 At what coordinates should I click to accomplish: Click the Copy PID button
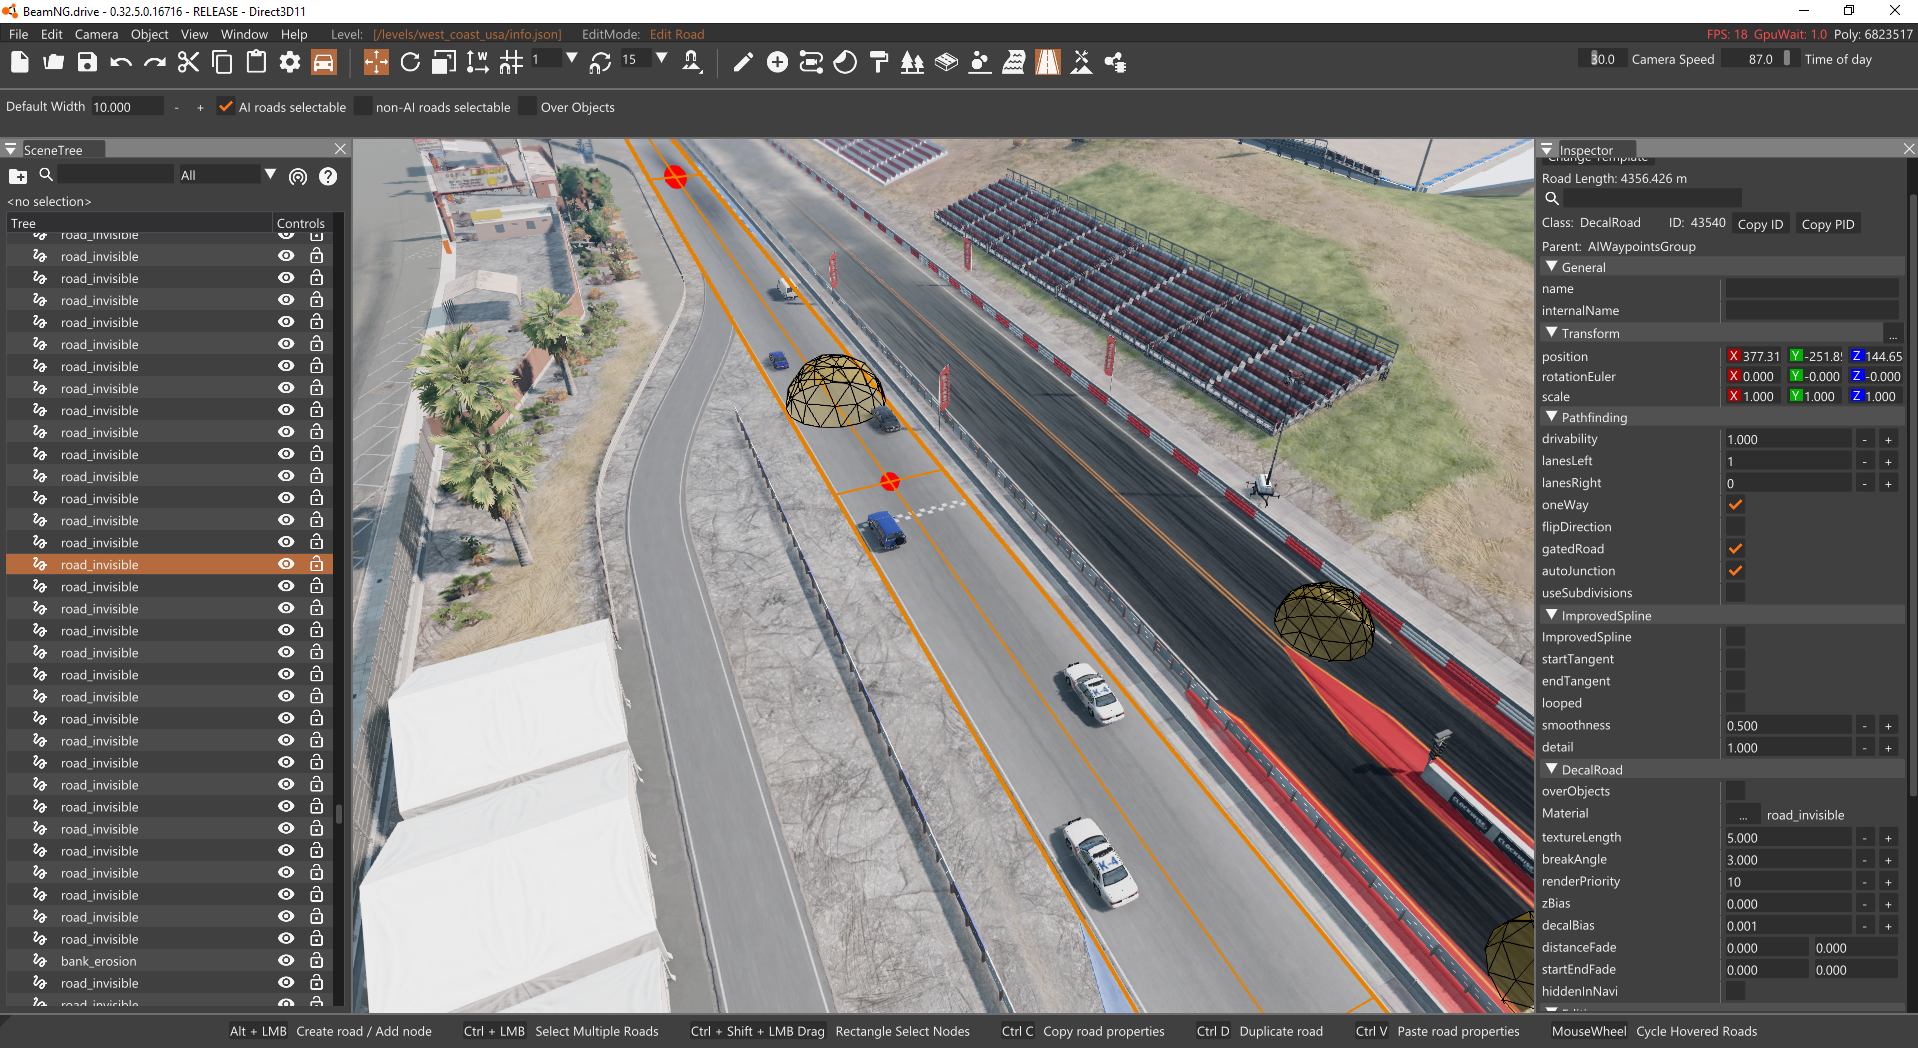tap(1828, 224)
